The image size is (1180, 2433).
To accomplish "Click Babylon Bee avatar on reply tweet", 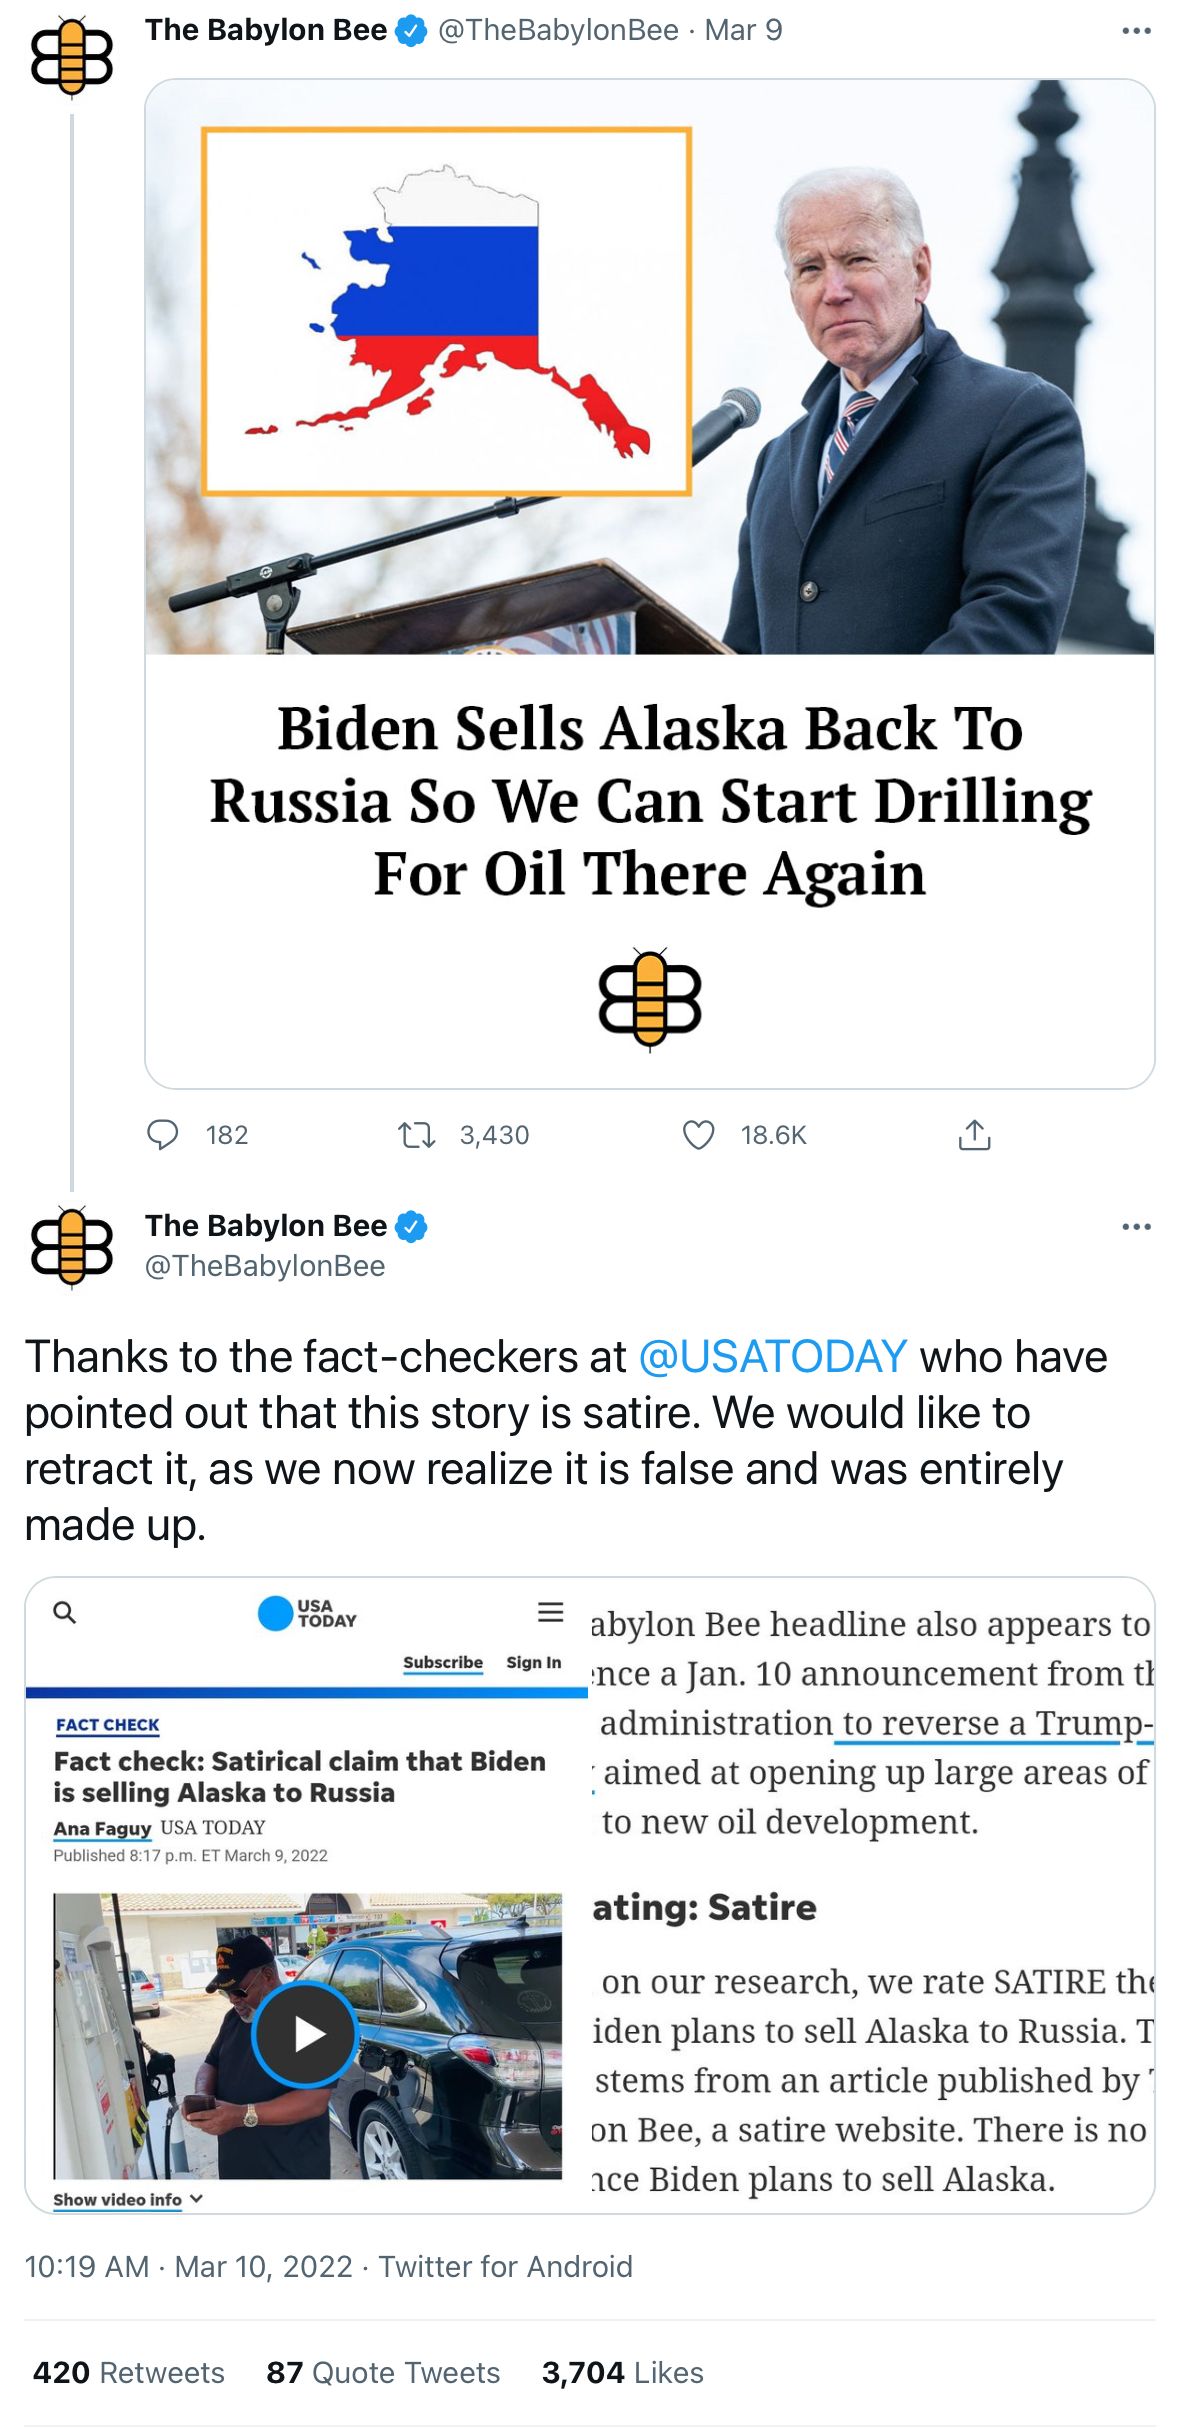I will [72, 1246].
